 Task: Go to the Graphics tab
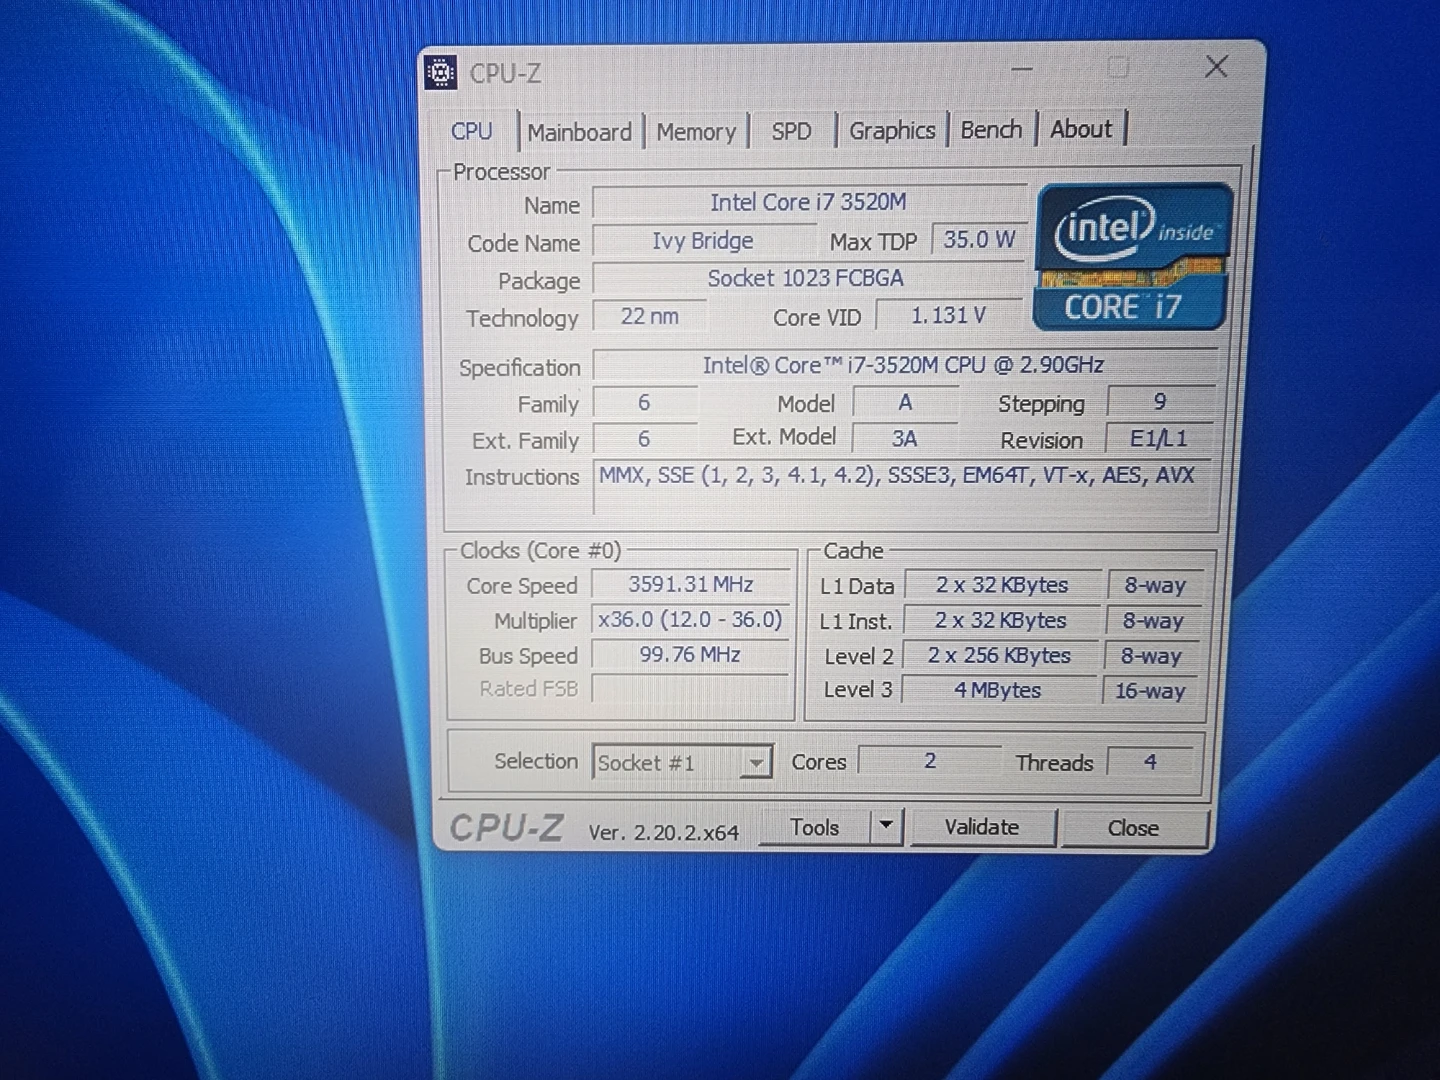tap(892, 130)
